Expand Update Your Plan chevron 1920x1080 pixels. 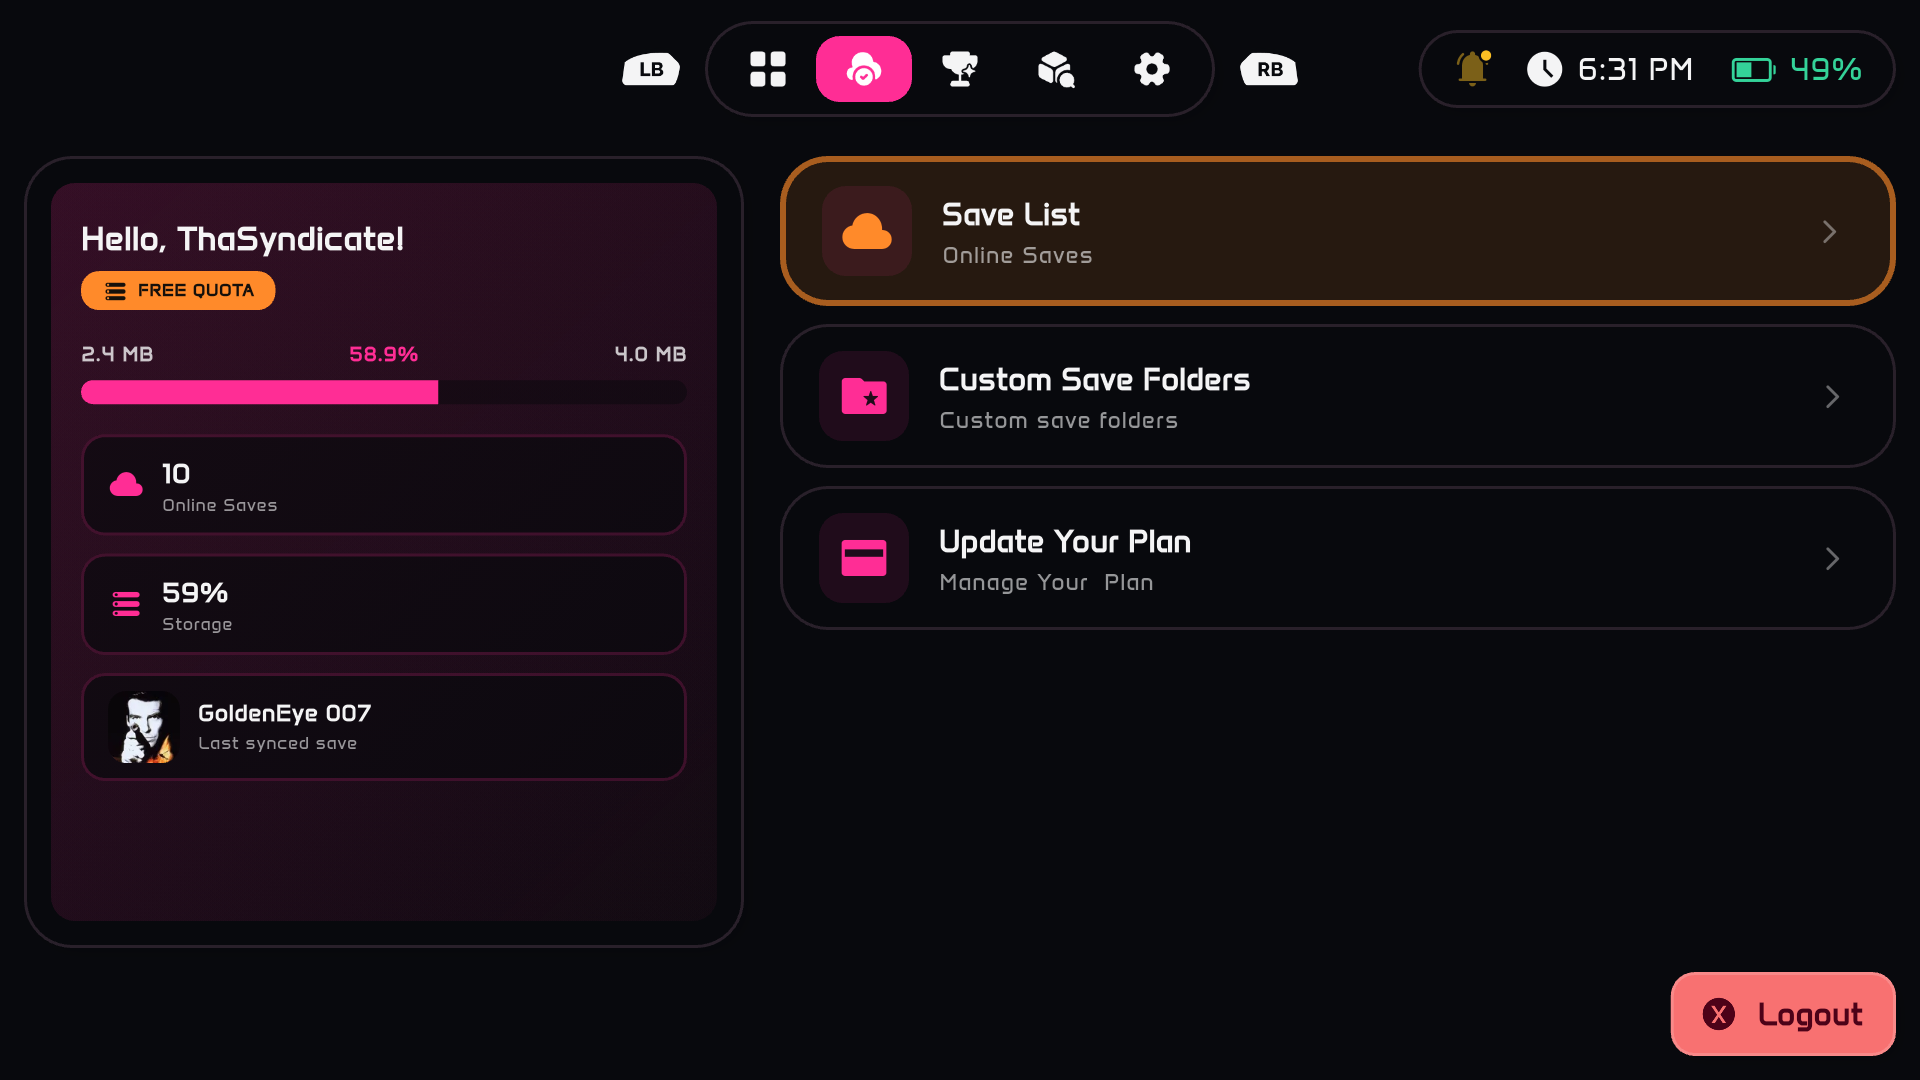pyautogui.click(x=1832, y=559)
